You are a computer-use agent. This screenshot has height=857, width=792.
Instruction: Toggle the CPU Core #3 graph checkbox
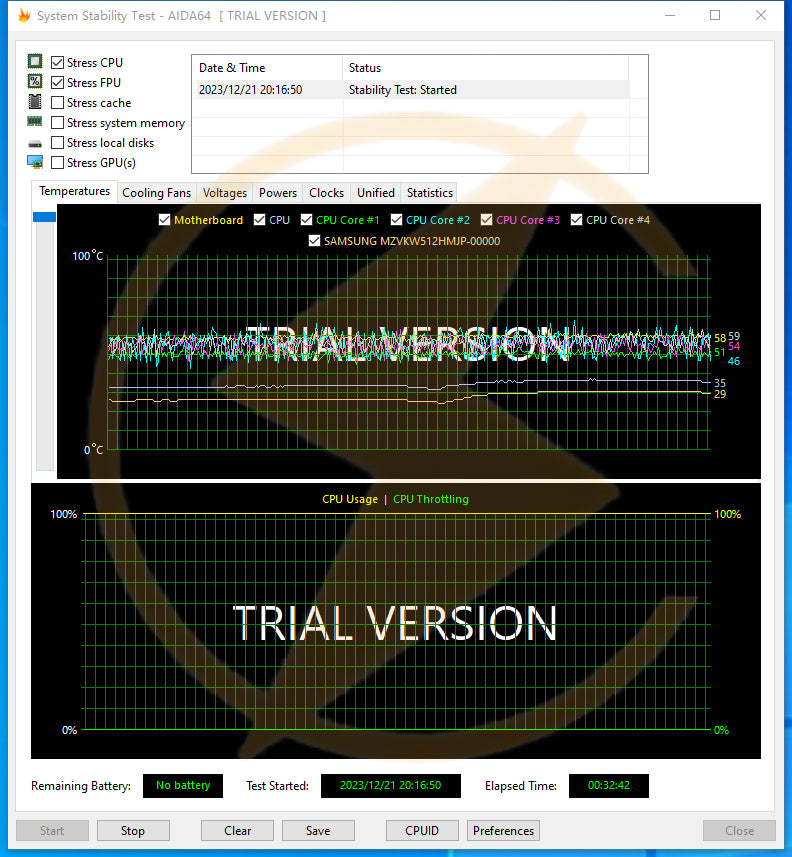487,220
